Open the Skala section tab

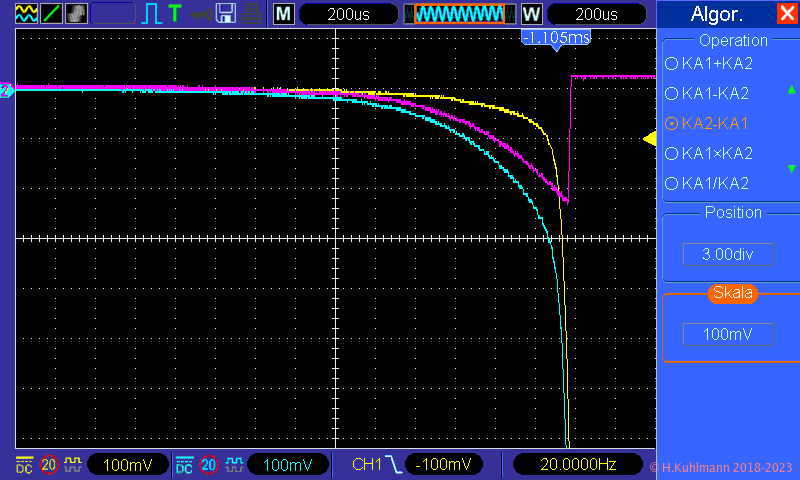tap(732, 293)
